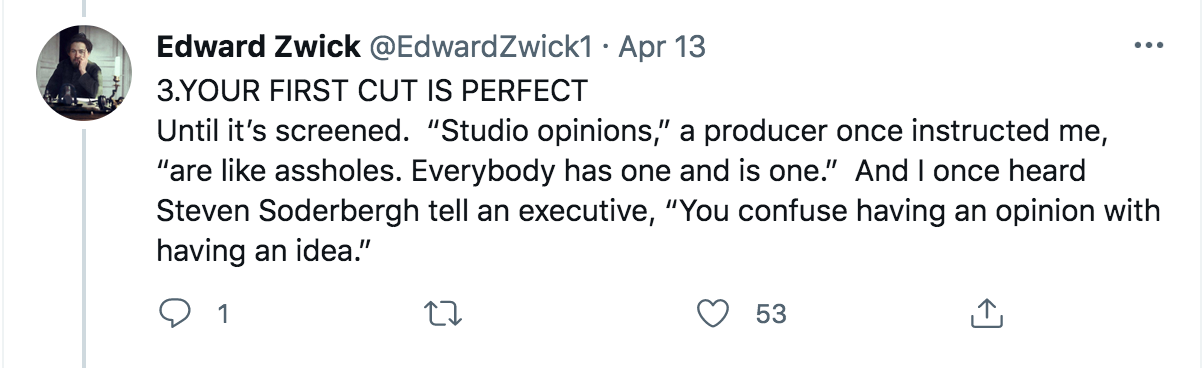
Task: Open the Edward Zwick display name link
Action: tap(260, 46)
